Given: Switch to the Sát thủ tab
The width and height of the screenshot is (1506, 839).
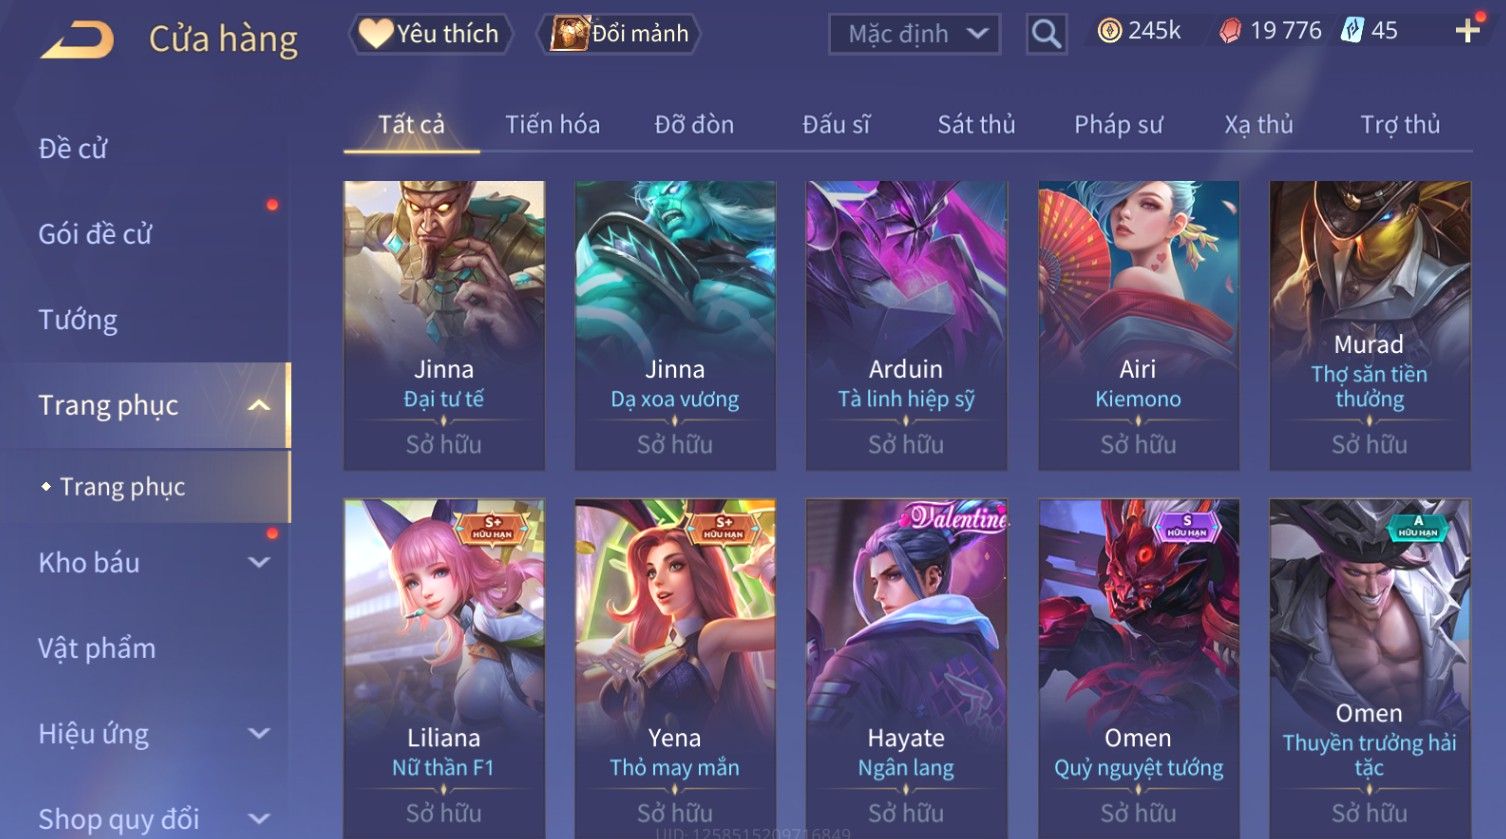Looking at the screenshot, I should (x=976, y=125).
